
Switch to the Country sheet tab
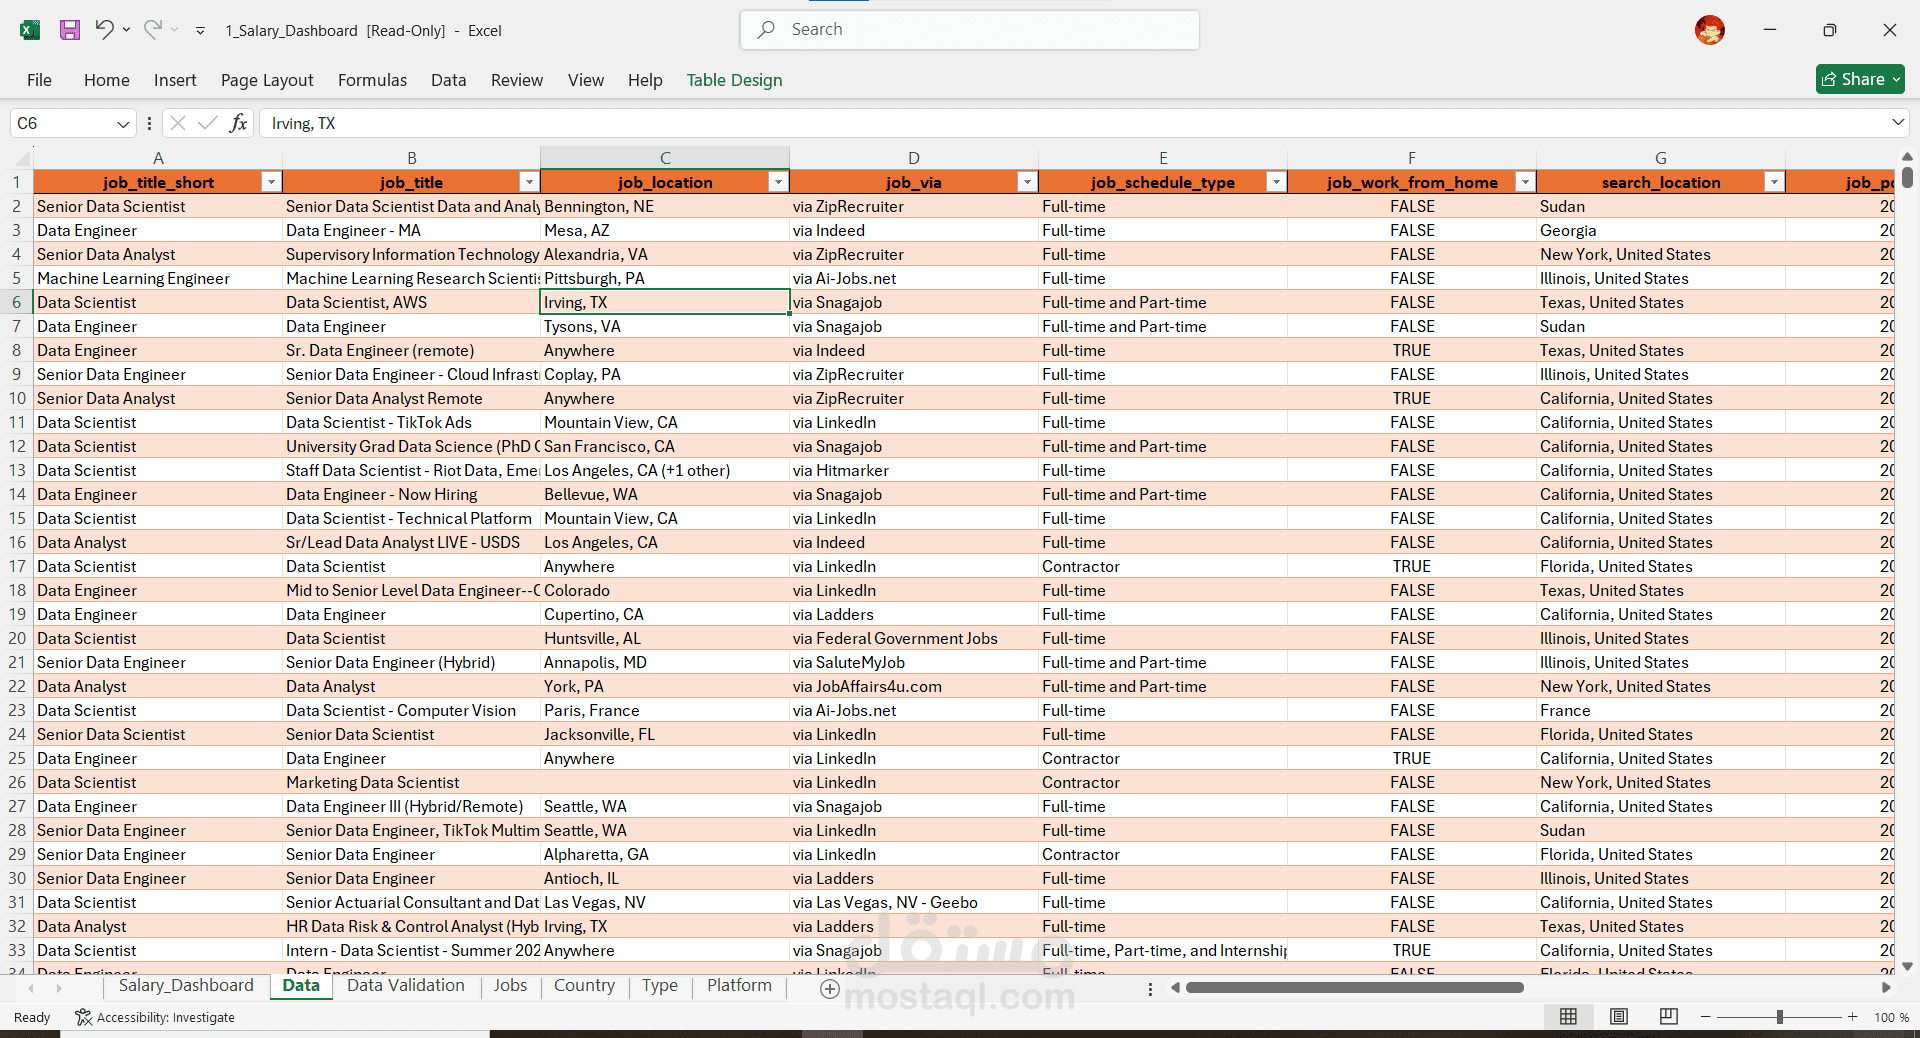(584, 986)
